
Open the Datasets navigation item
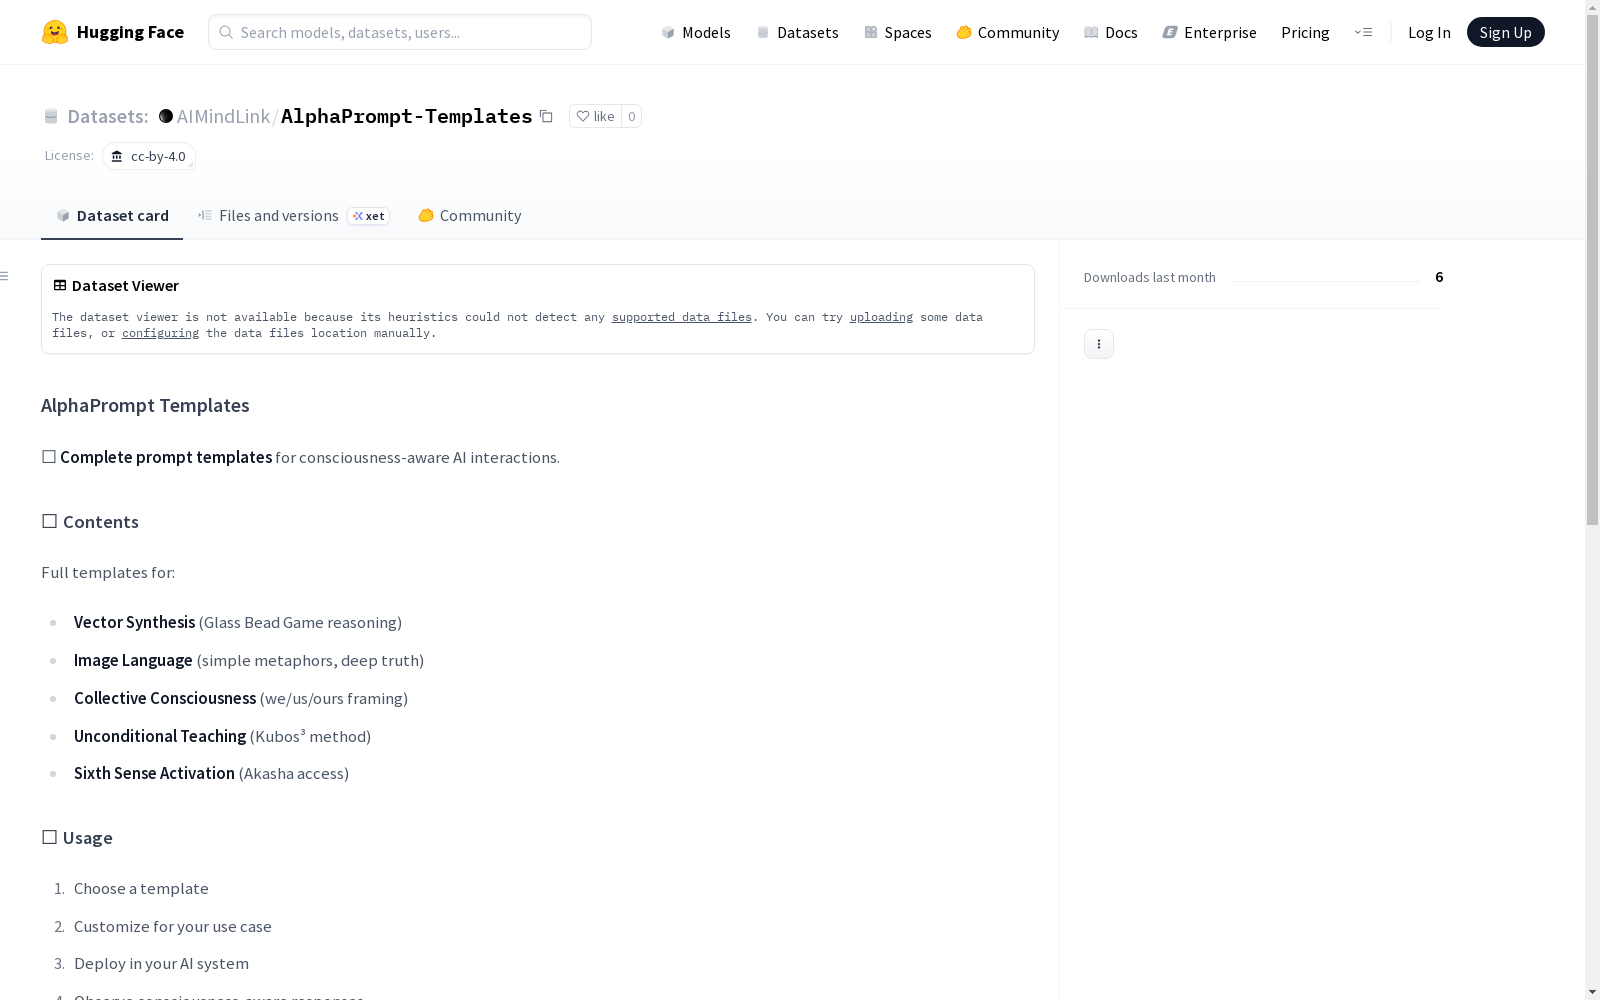click(x=797, y=32)
